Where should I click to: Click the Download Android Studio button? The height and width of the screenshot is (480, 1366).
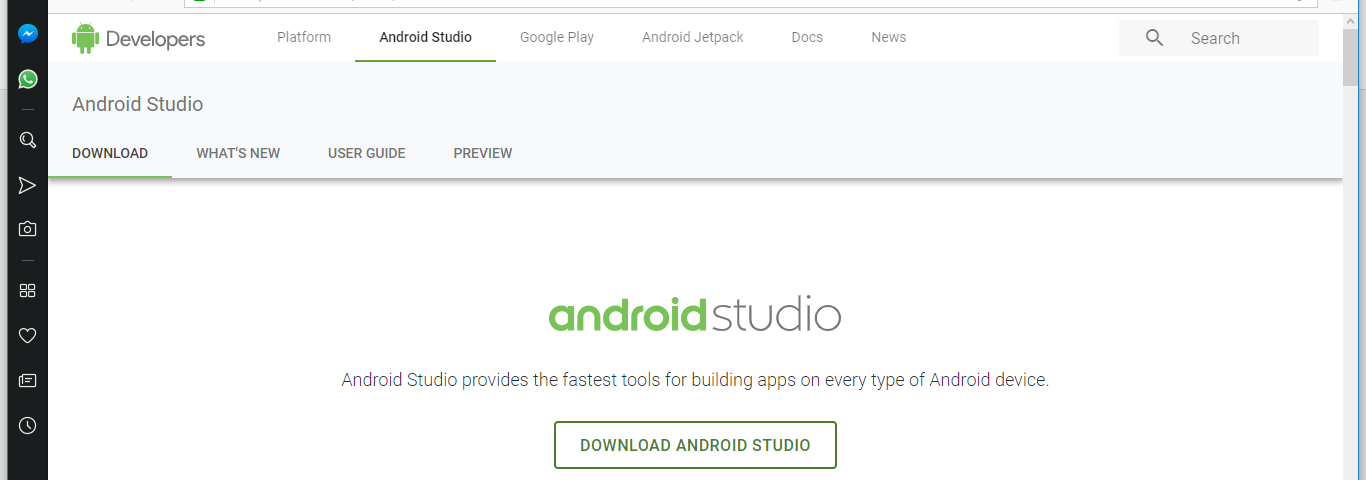click(x=695, y=445)
